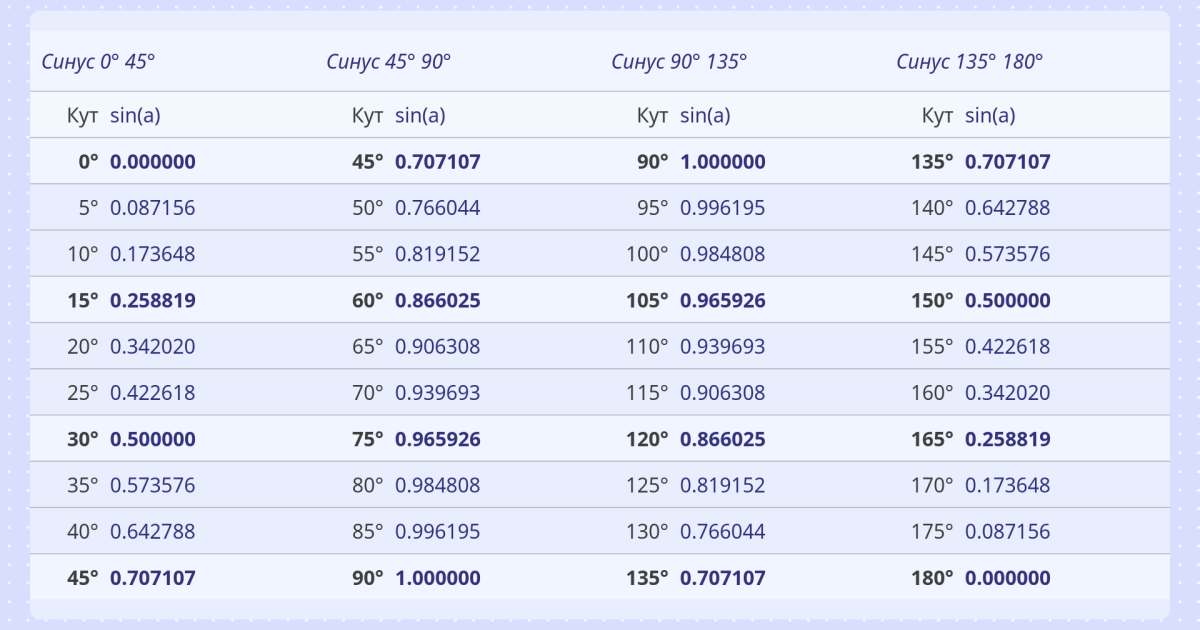
Task: Select the 'Синус 45° 90°' table heading
Action: (x=388, y=61)
